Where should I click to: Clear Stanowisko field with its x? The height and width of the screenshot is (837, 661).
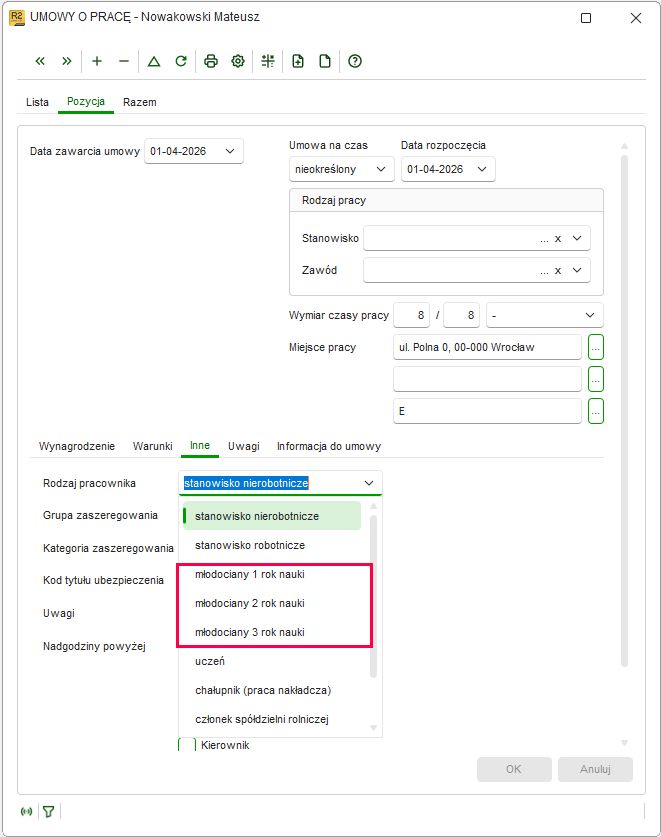[558, 239]
